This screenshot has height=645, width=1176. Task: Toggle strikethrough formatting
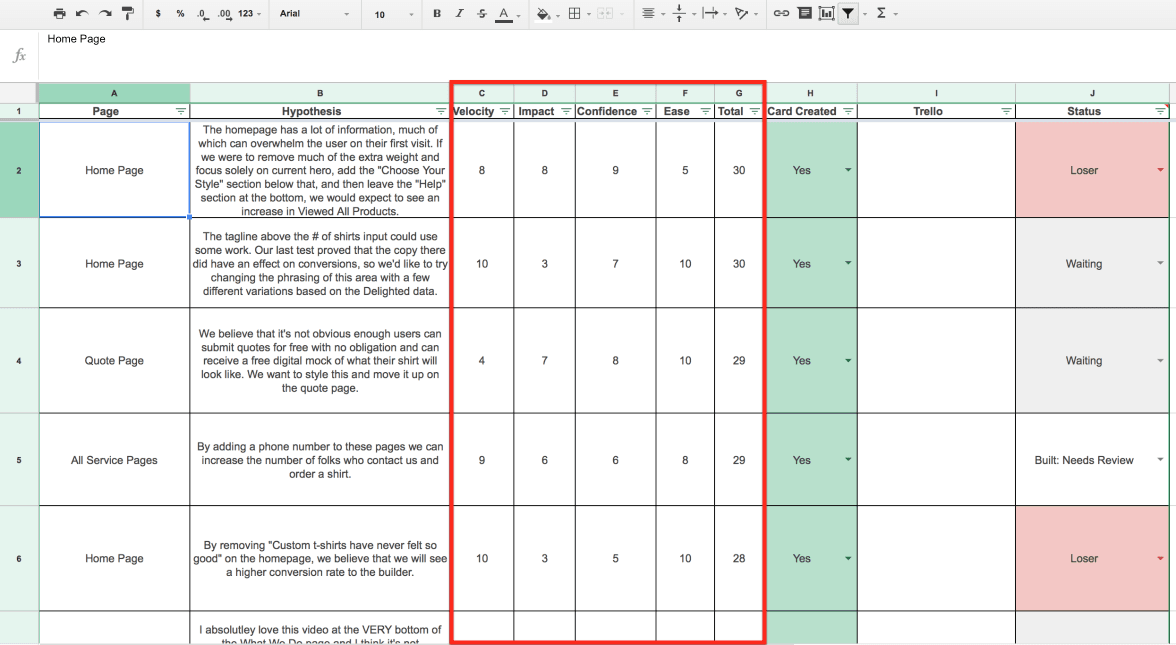coord(481,14)
